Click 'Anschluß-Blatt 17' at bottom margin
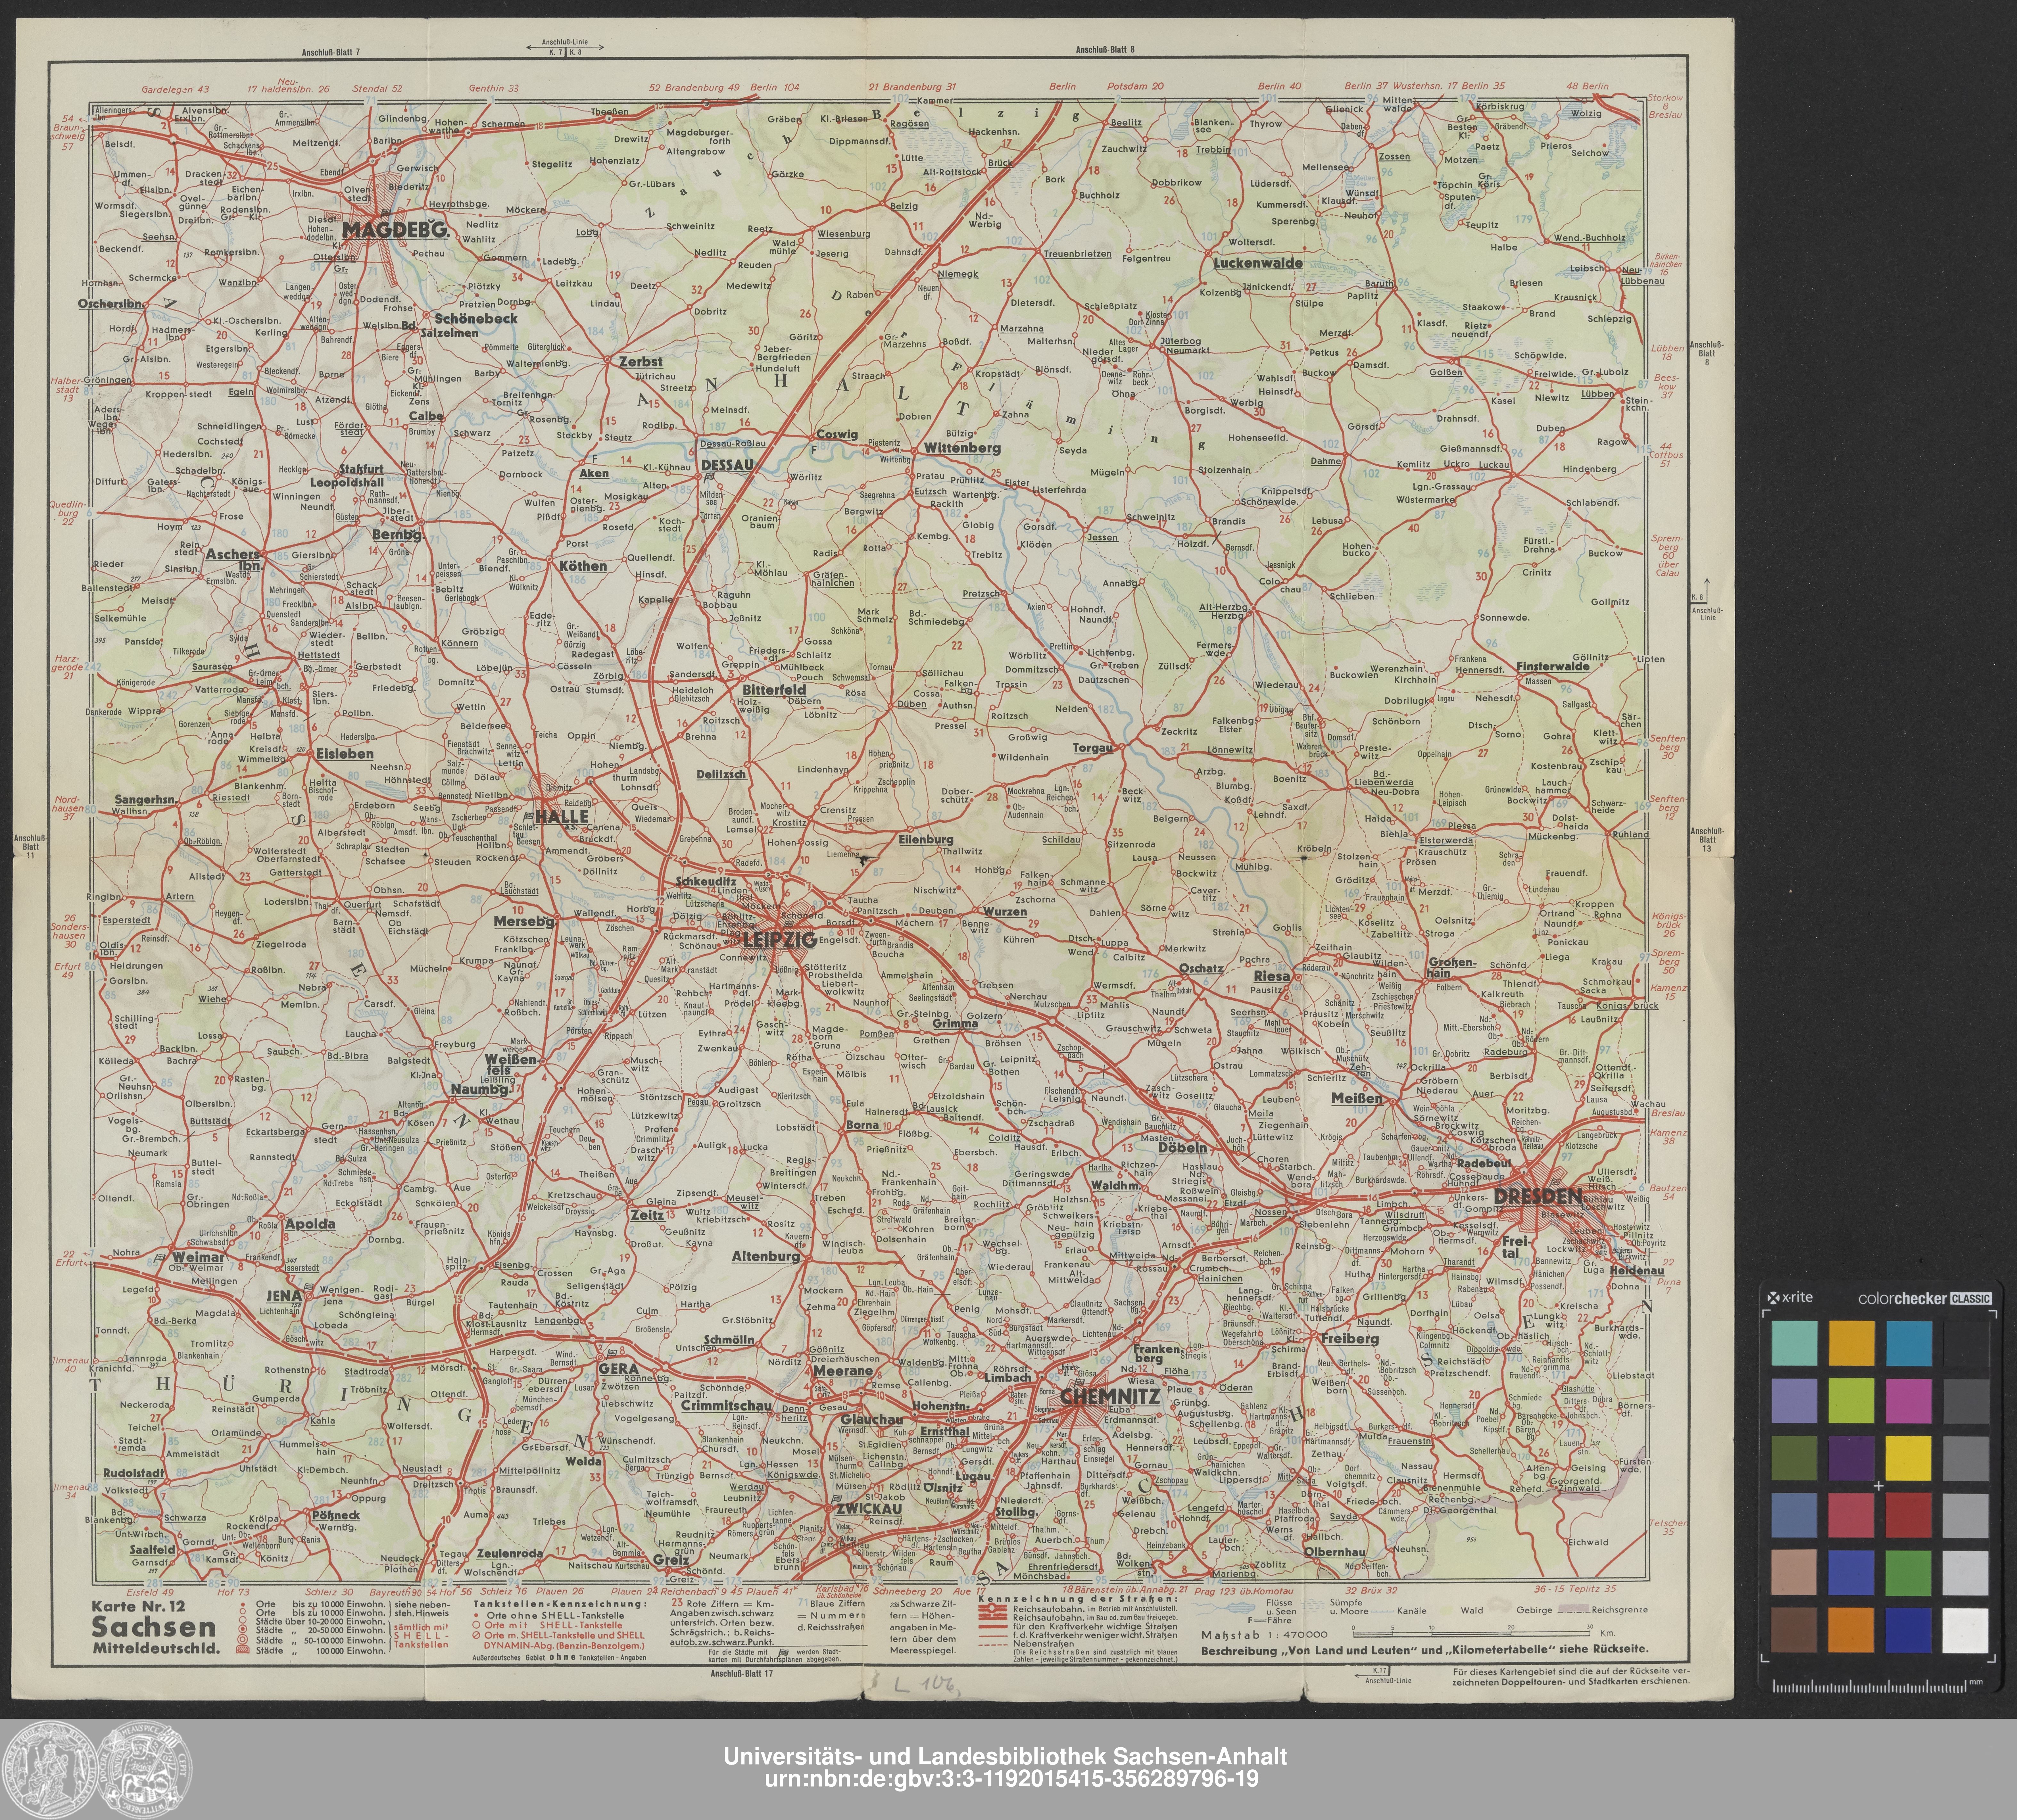The height and width of the screenshot is (1820, 2017). pos(742,1673)
